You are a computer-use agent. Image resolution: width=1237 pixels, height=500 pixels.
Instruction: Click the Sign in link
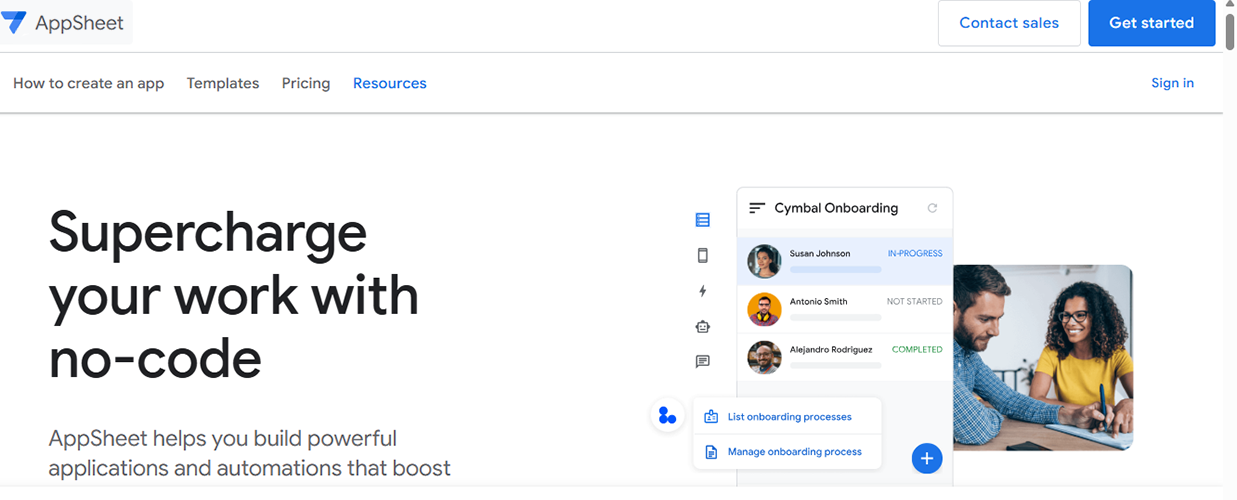(1172, 83)
